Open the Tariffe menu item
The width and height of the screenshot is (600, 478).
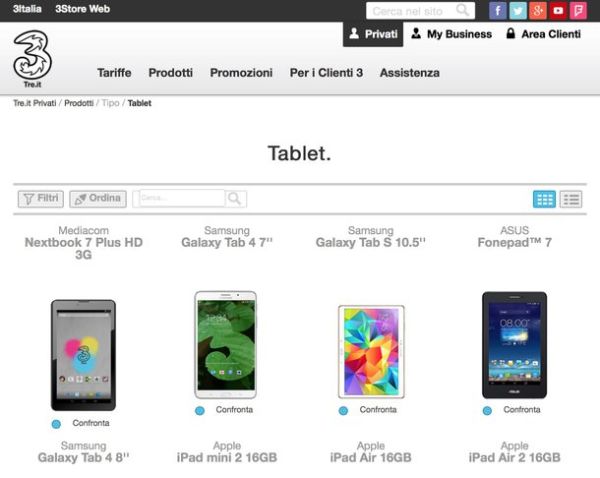pos(115,73)
